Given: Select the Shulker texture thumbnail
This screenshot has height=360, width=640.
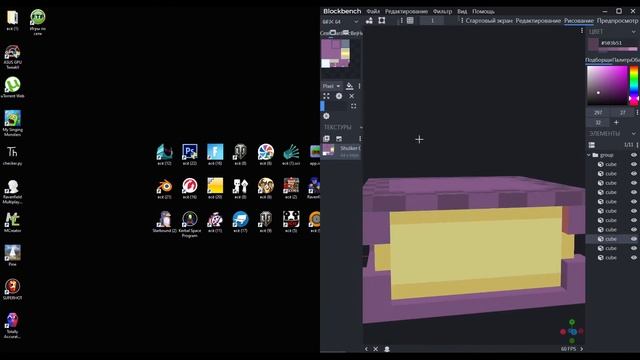Looking at the screenshot, I should tap(329, 150).
